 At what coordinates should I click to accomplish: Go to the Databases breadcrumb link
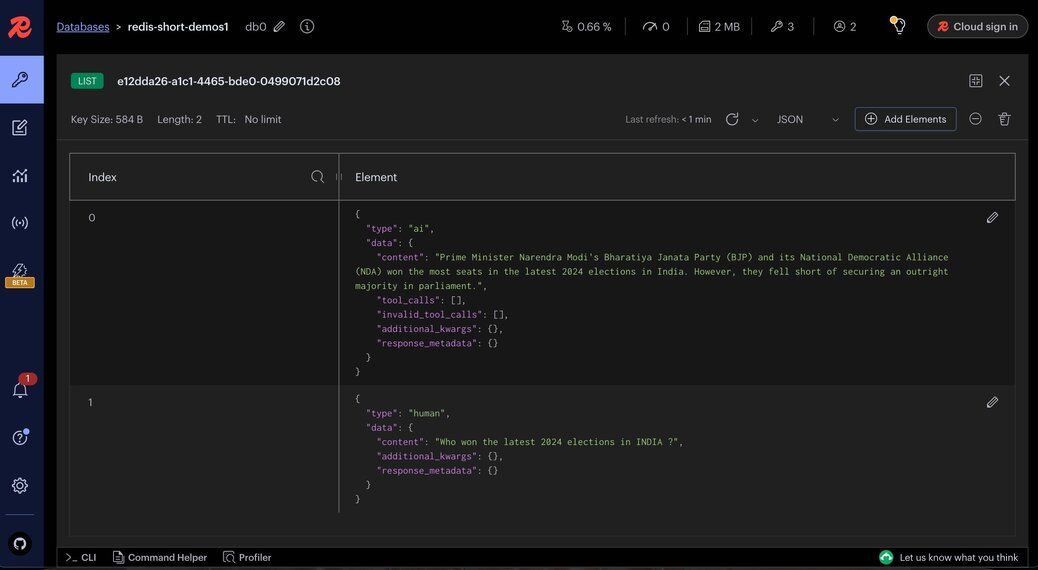pos(83,27)
